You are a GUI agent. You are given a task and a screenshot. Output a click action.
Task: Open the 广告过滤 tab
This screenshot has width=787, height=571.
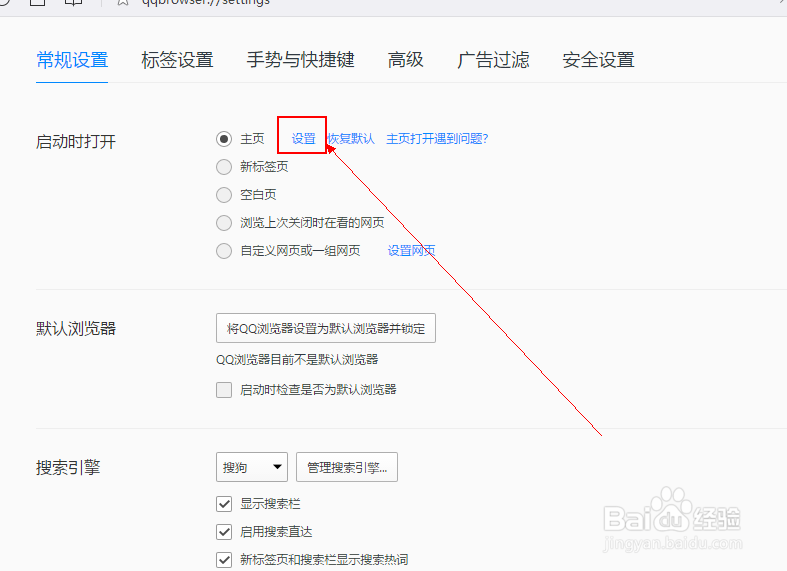[x=493, y=60]
